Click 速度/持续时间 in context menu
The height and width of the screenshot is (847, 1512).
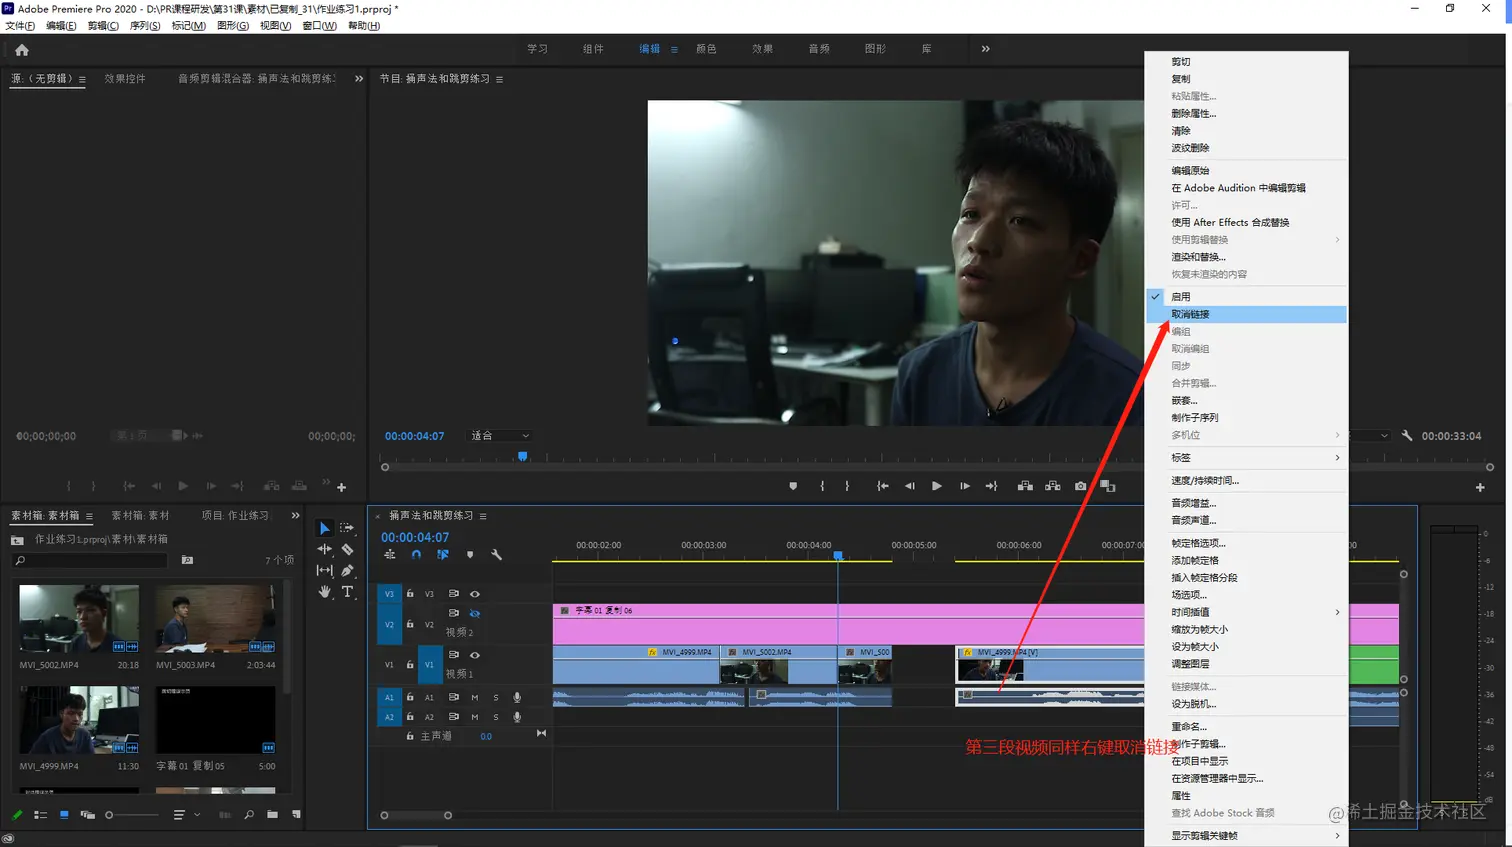point(1246,481)
